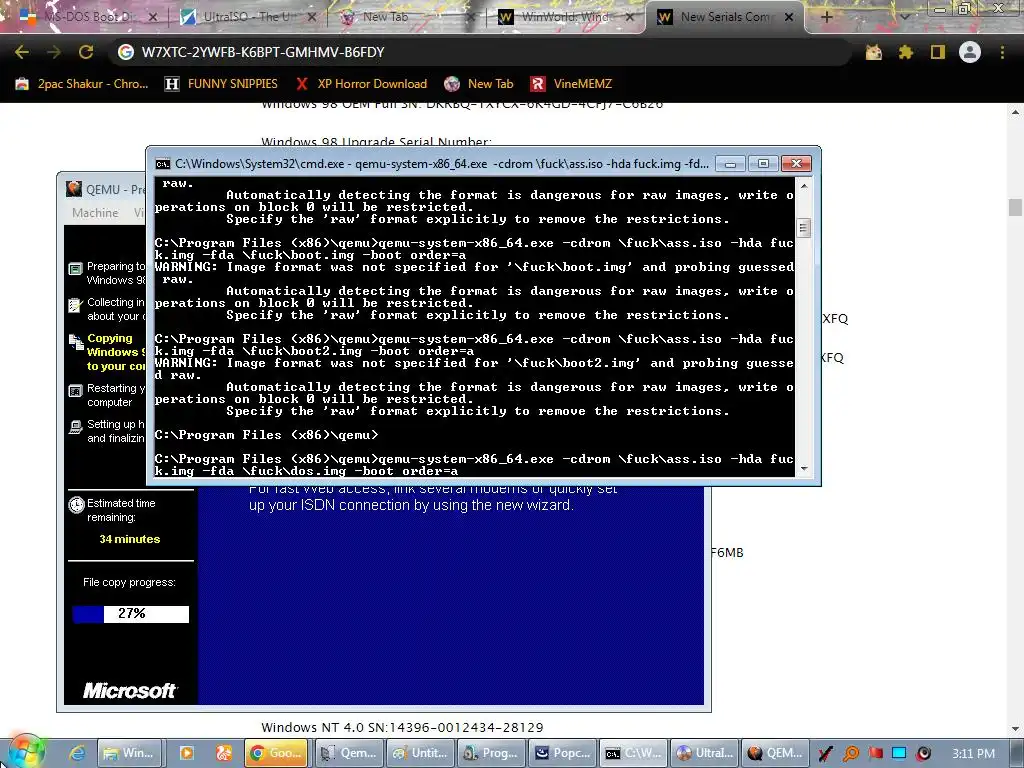Click the Google icon in address bar
1024x768 pixels.
point(126,52)
